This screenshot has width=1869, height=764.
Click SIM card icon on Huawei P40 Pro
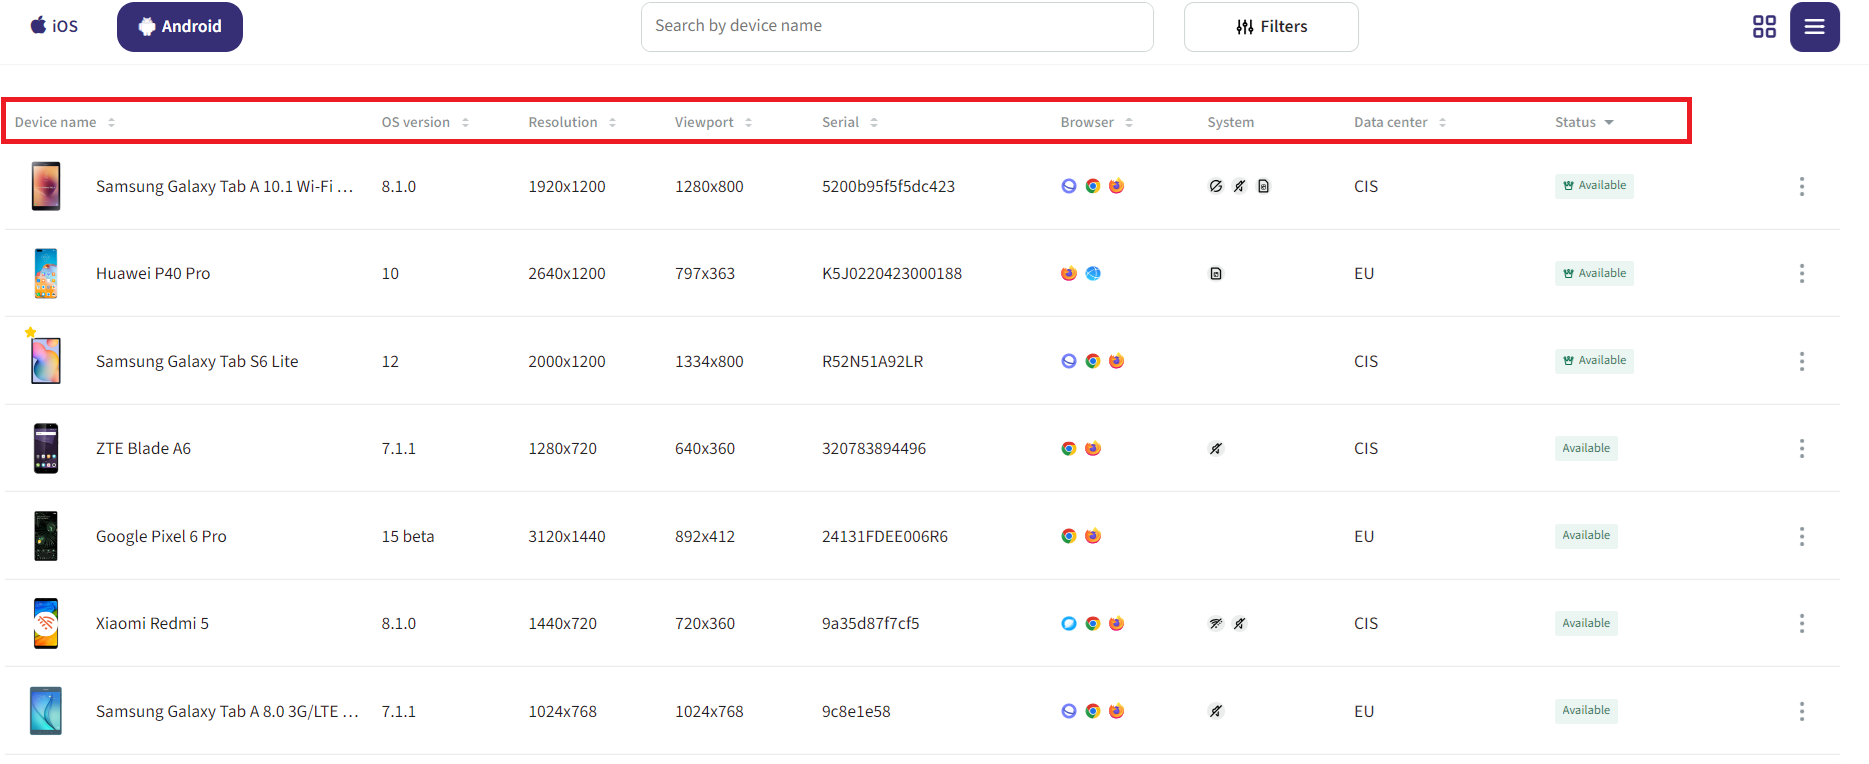click(x=1216, y=273)
